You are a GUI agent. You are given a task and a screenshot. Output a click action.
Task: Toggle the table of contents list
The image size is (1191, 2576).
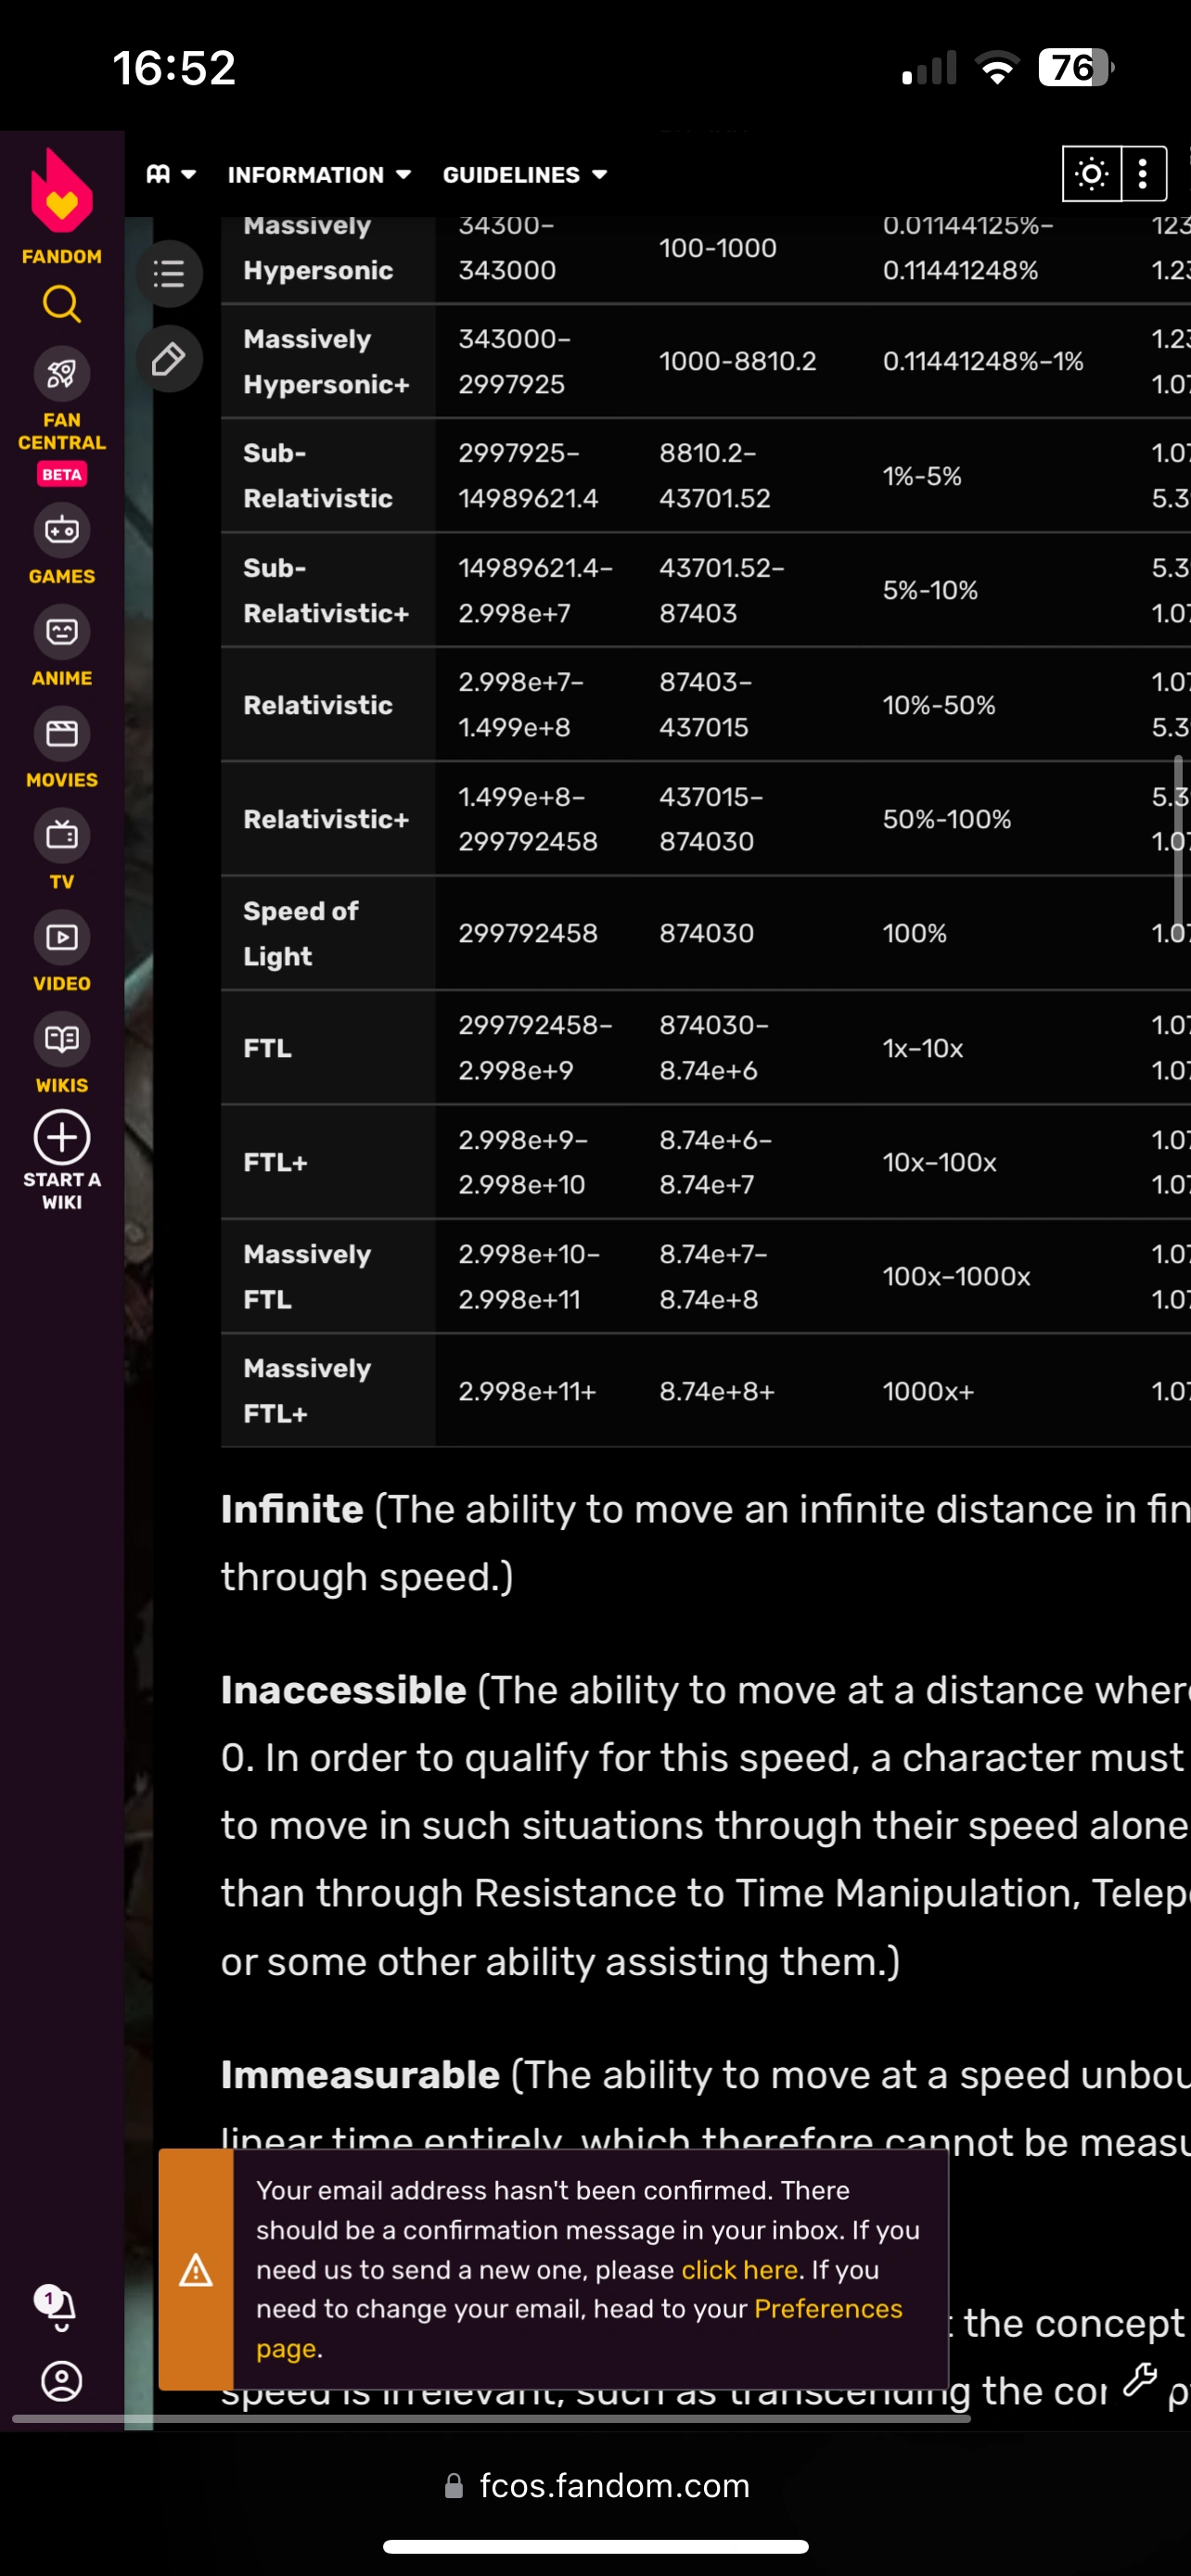(x=169, y=274)
